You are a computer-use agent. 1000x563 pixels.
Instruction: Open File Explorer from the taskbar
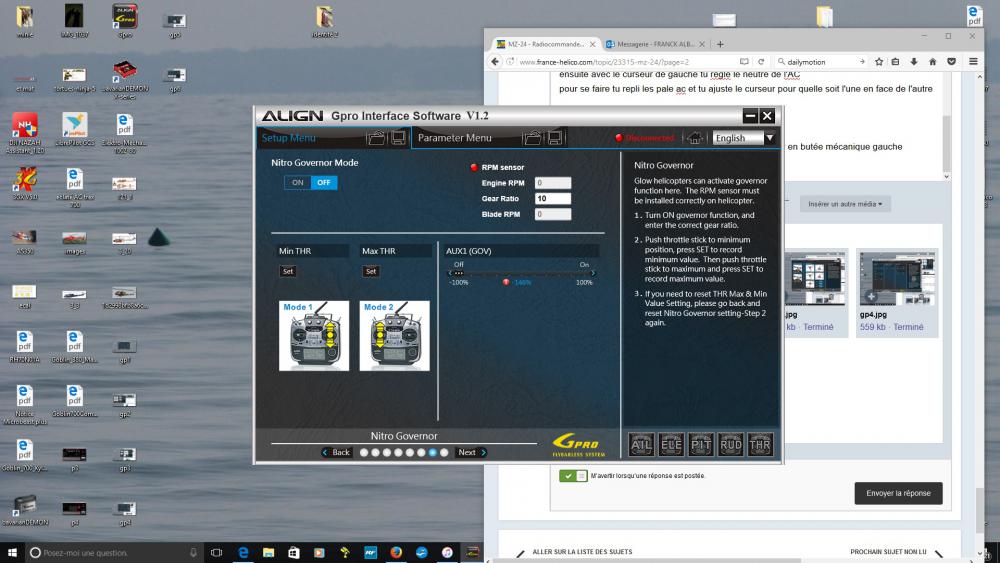[268, 552]
